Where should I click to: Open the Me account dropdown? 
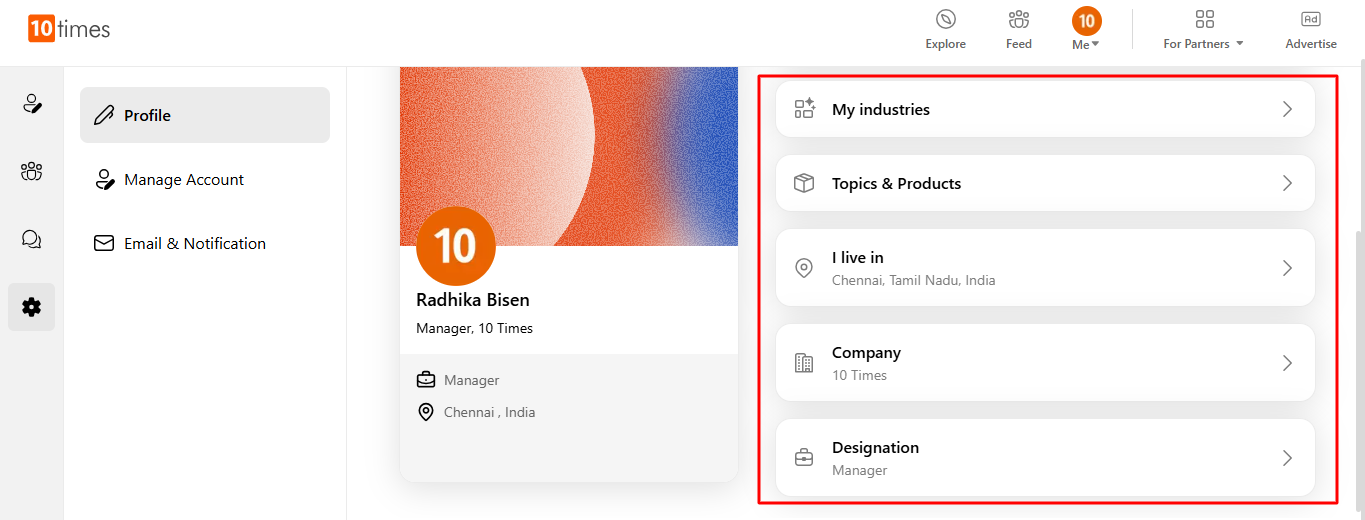1086,30
